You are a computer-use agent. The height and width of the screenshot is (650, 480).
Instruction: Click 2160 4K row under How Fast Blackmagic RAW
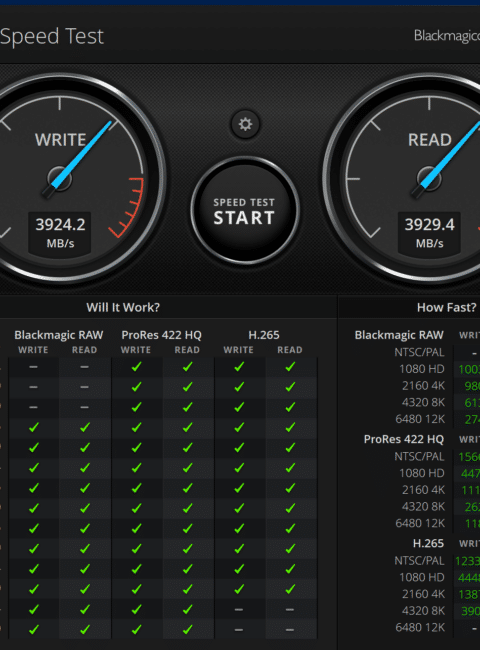click(x=423, y=386)
